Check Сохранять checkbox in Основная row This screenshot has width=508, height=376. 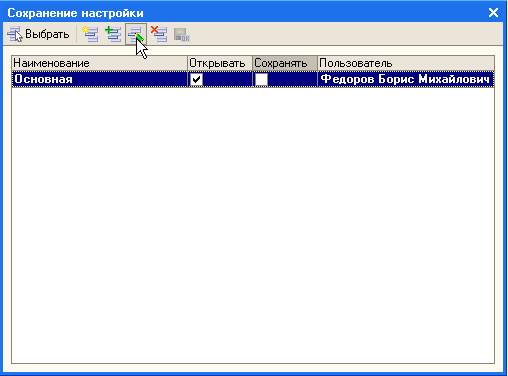coord(261,80)
